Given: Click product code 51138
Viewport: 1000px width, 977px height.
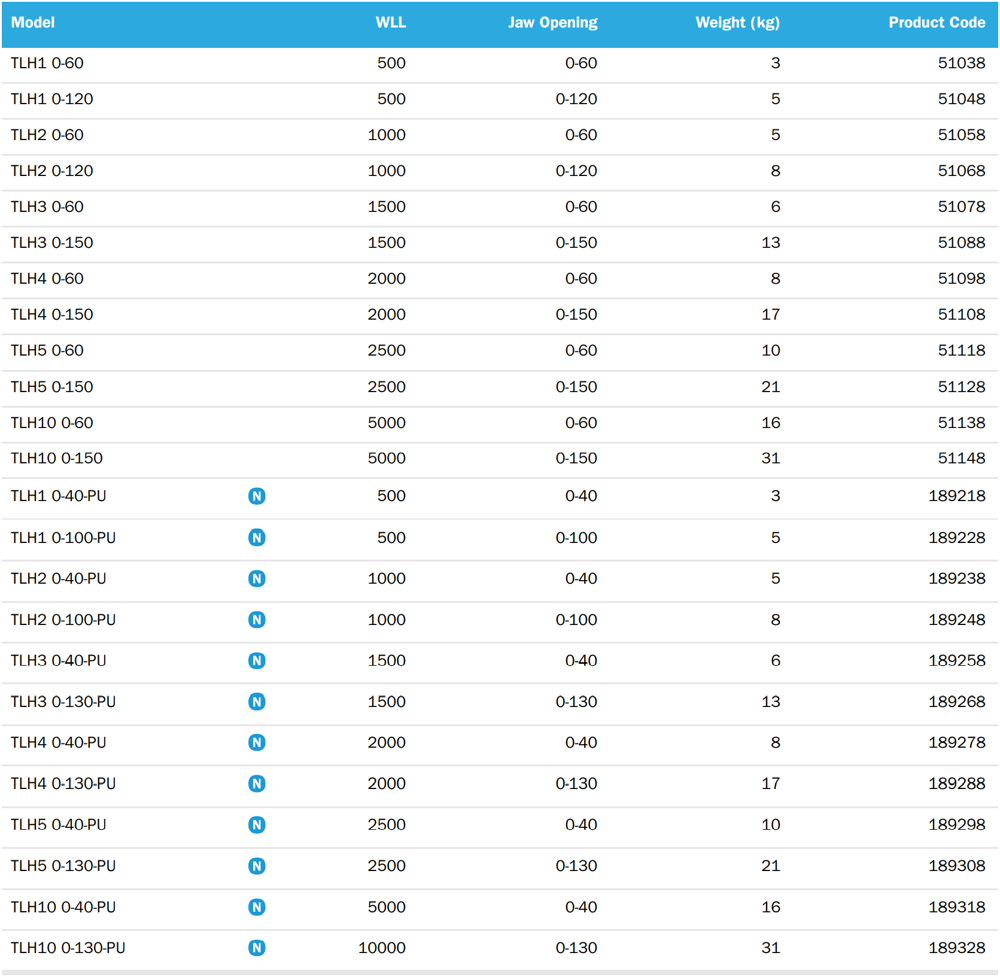Looking at the screenshot, I should [962, 423].
